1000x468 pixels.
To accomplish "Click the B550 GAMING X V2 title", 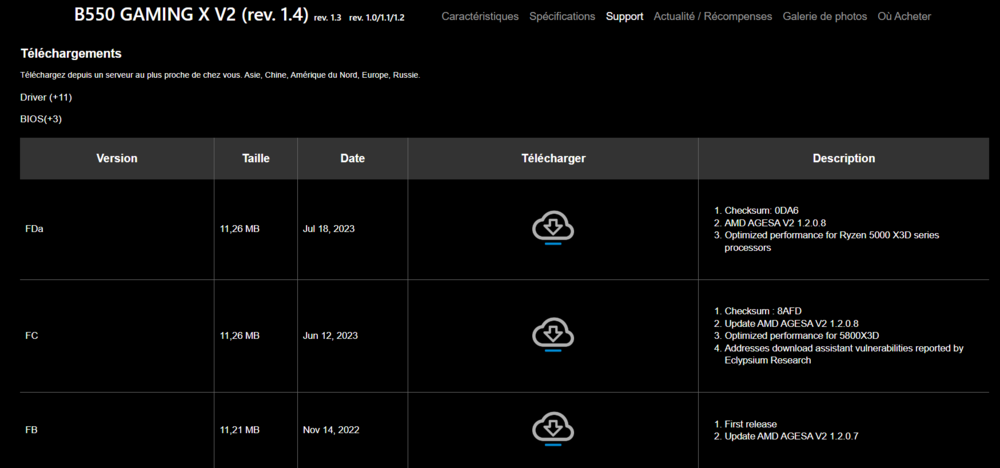I will pyautogui.click(x=191, y=15).
